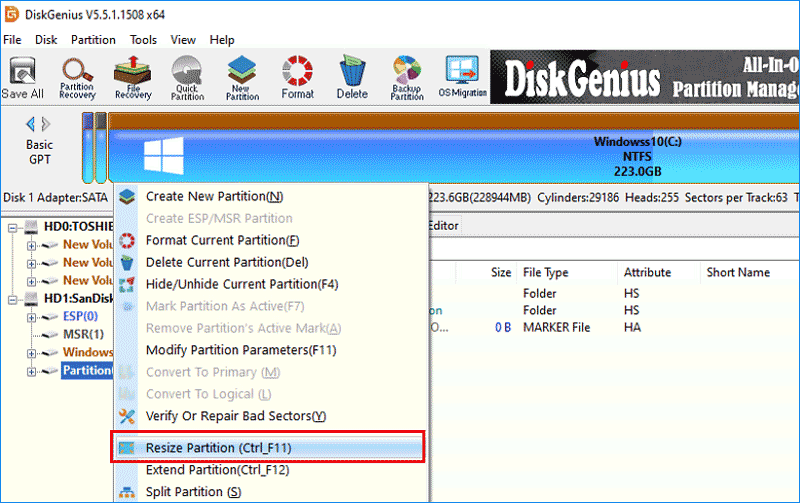The image size is (800, 503).
Task: Open the Partition menu
Action: pyautogui.click(x=93, y=40)
